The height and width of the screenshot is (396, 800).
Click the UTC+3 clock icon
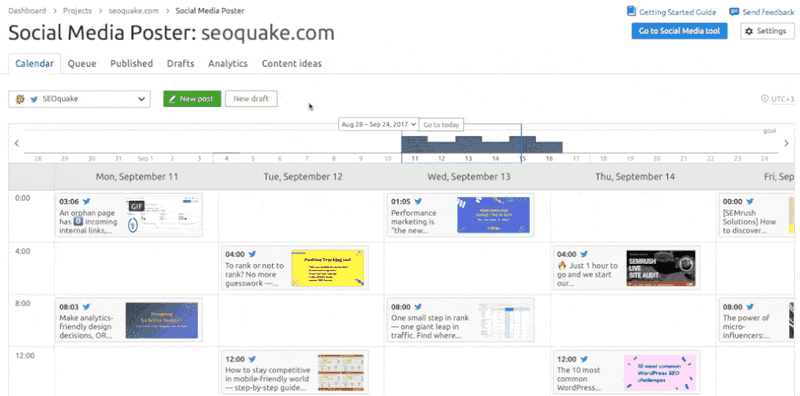click(764, 98)
